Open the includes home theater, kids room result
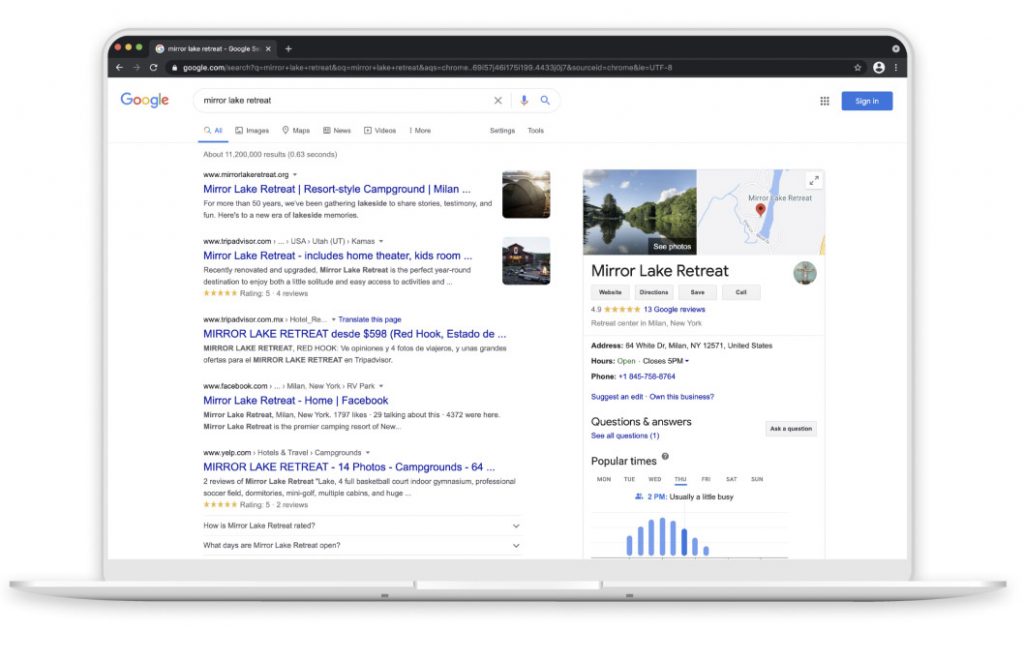This screenshot has height=662, width=1024. click(x=337, y=256)
